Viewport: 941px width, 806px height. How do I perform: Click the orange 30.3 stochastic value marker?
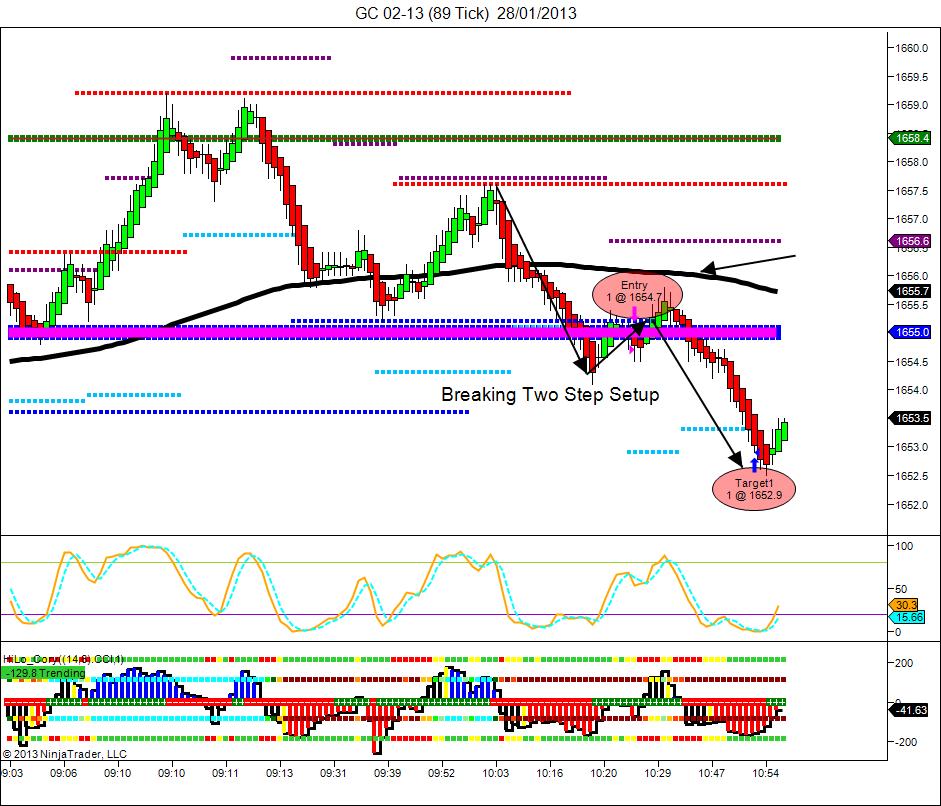tap(904, 605)
